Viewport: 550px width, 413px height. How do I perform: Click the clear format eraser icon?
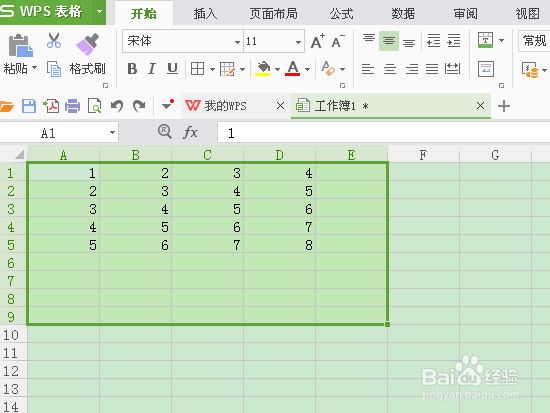(x=328, y=69)
